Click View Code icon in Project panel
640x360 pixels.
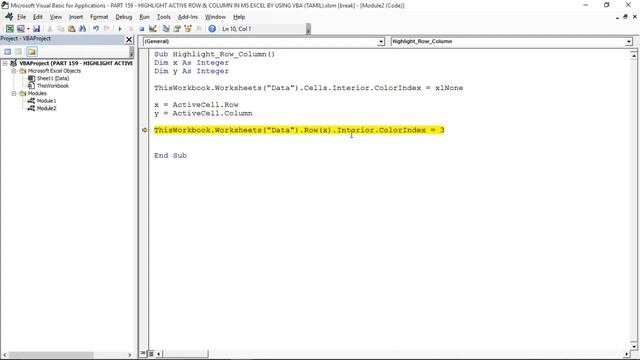coord(7,51)
